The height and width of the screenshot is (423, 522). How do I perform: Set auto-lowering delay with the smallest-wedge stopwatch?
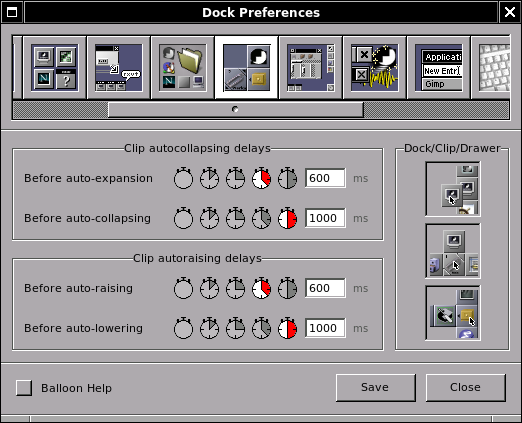point(209,328)
